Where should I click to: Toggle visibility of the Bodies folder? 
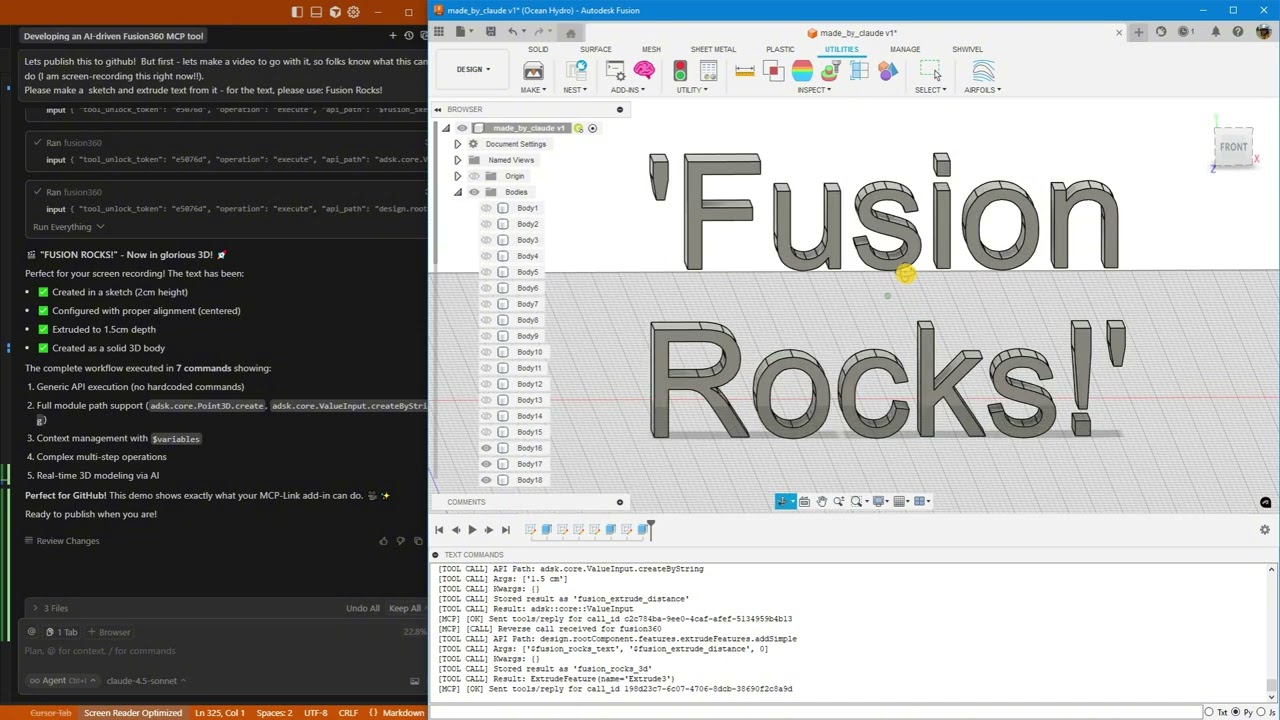click(x=474, y=192)
